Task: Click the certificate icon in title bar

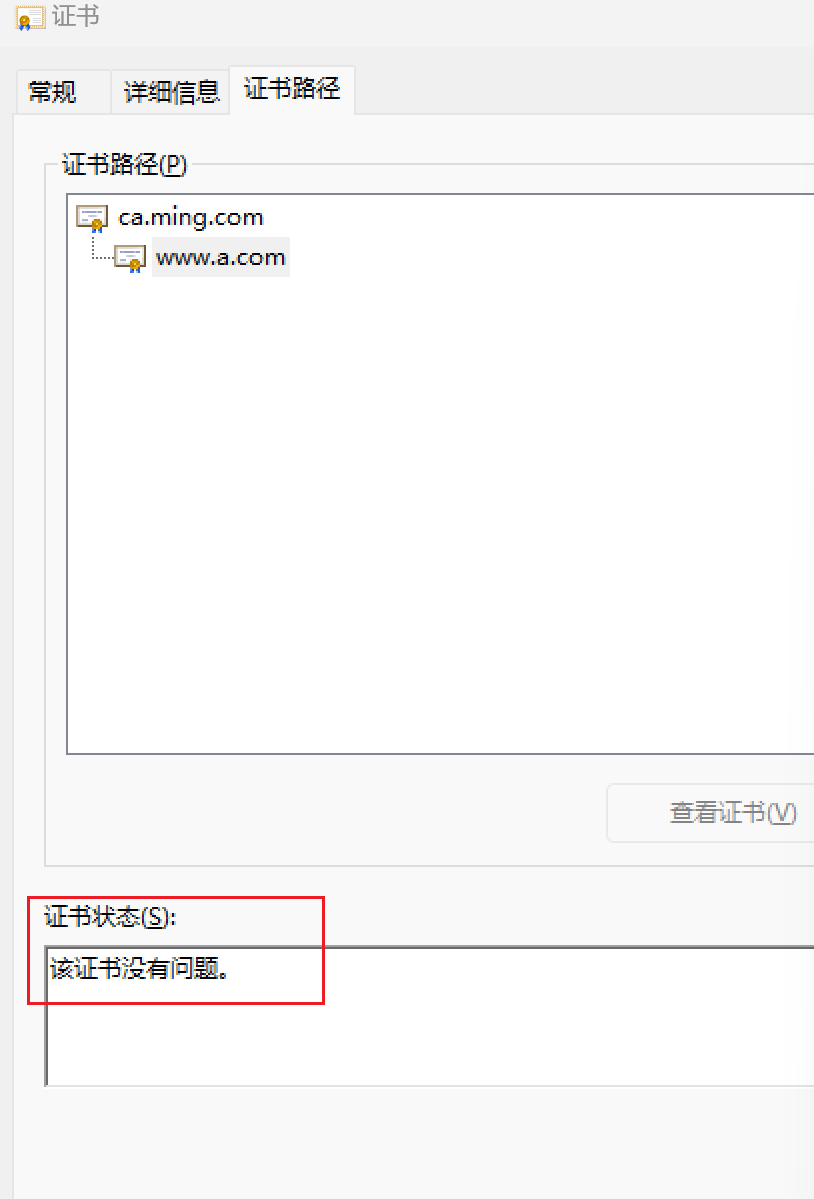Action: click(30, 18)
